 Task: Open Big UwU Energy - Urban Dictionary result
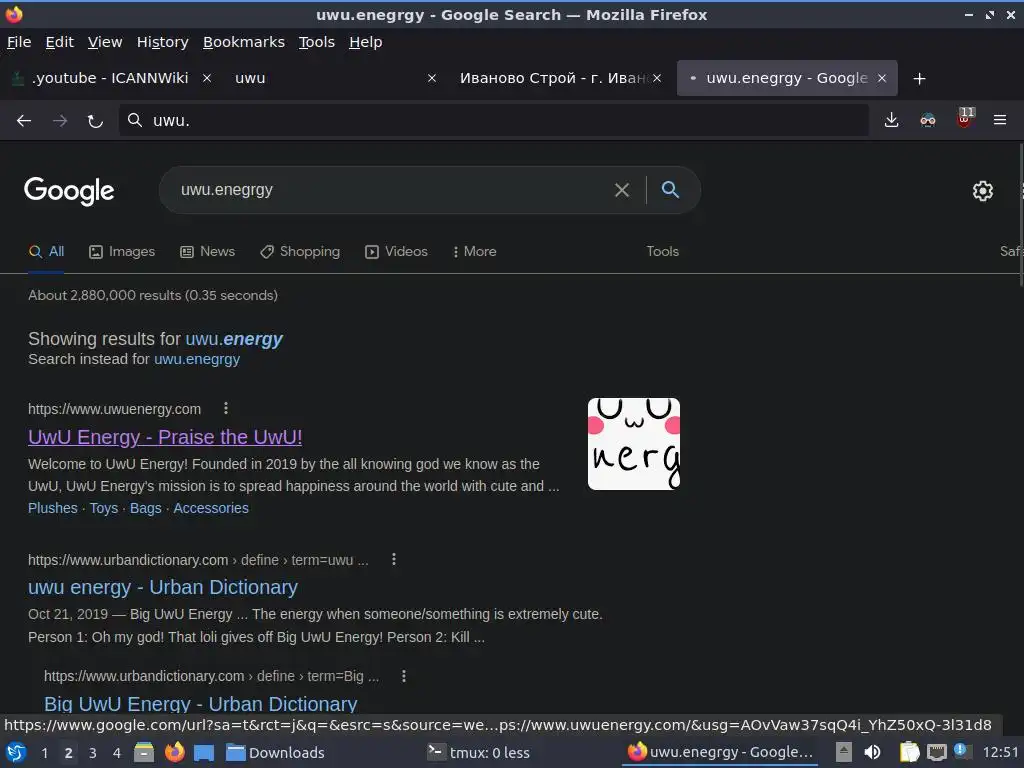click(200, 704)
